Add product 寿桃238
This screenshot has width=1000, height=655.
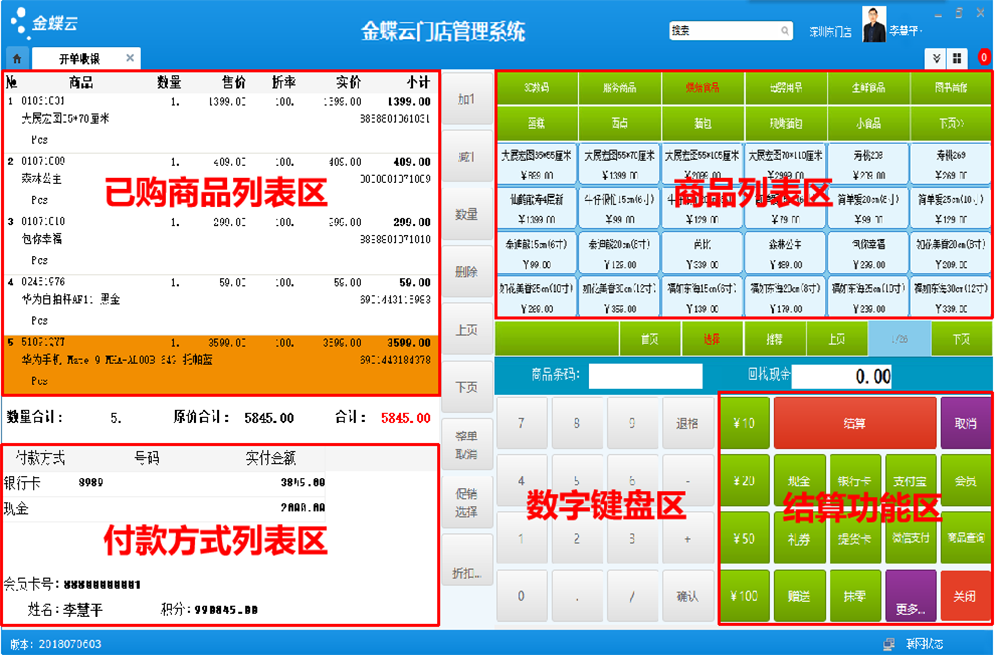[868, 164]
